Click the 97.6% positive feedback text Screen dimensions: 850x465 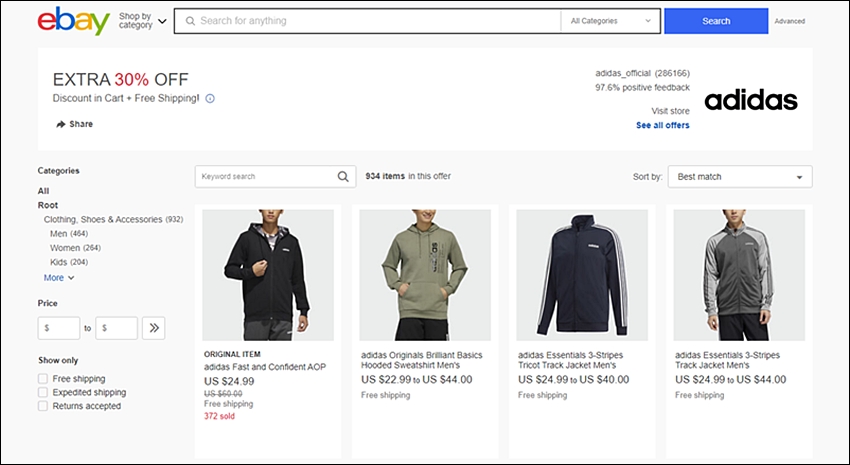point(642,87)
